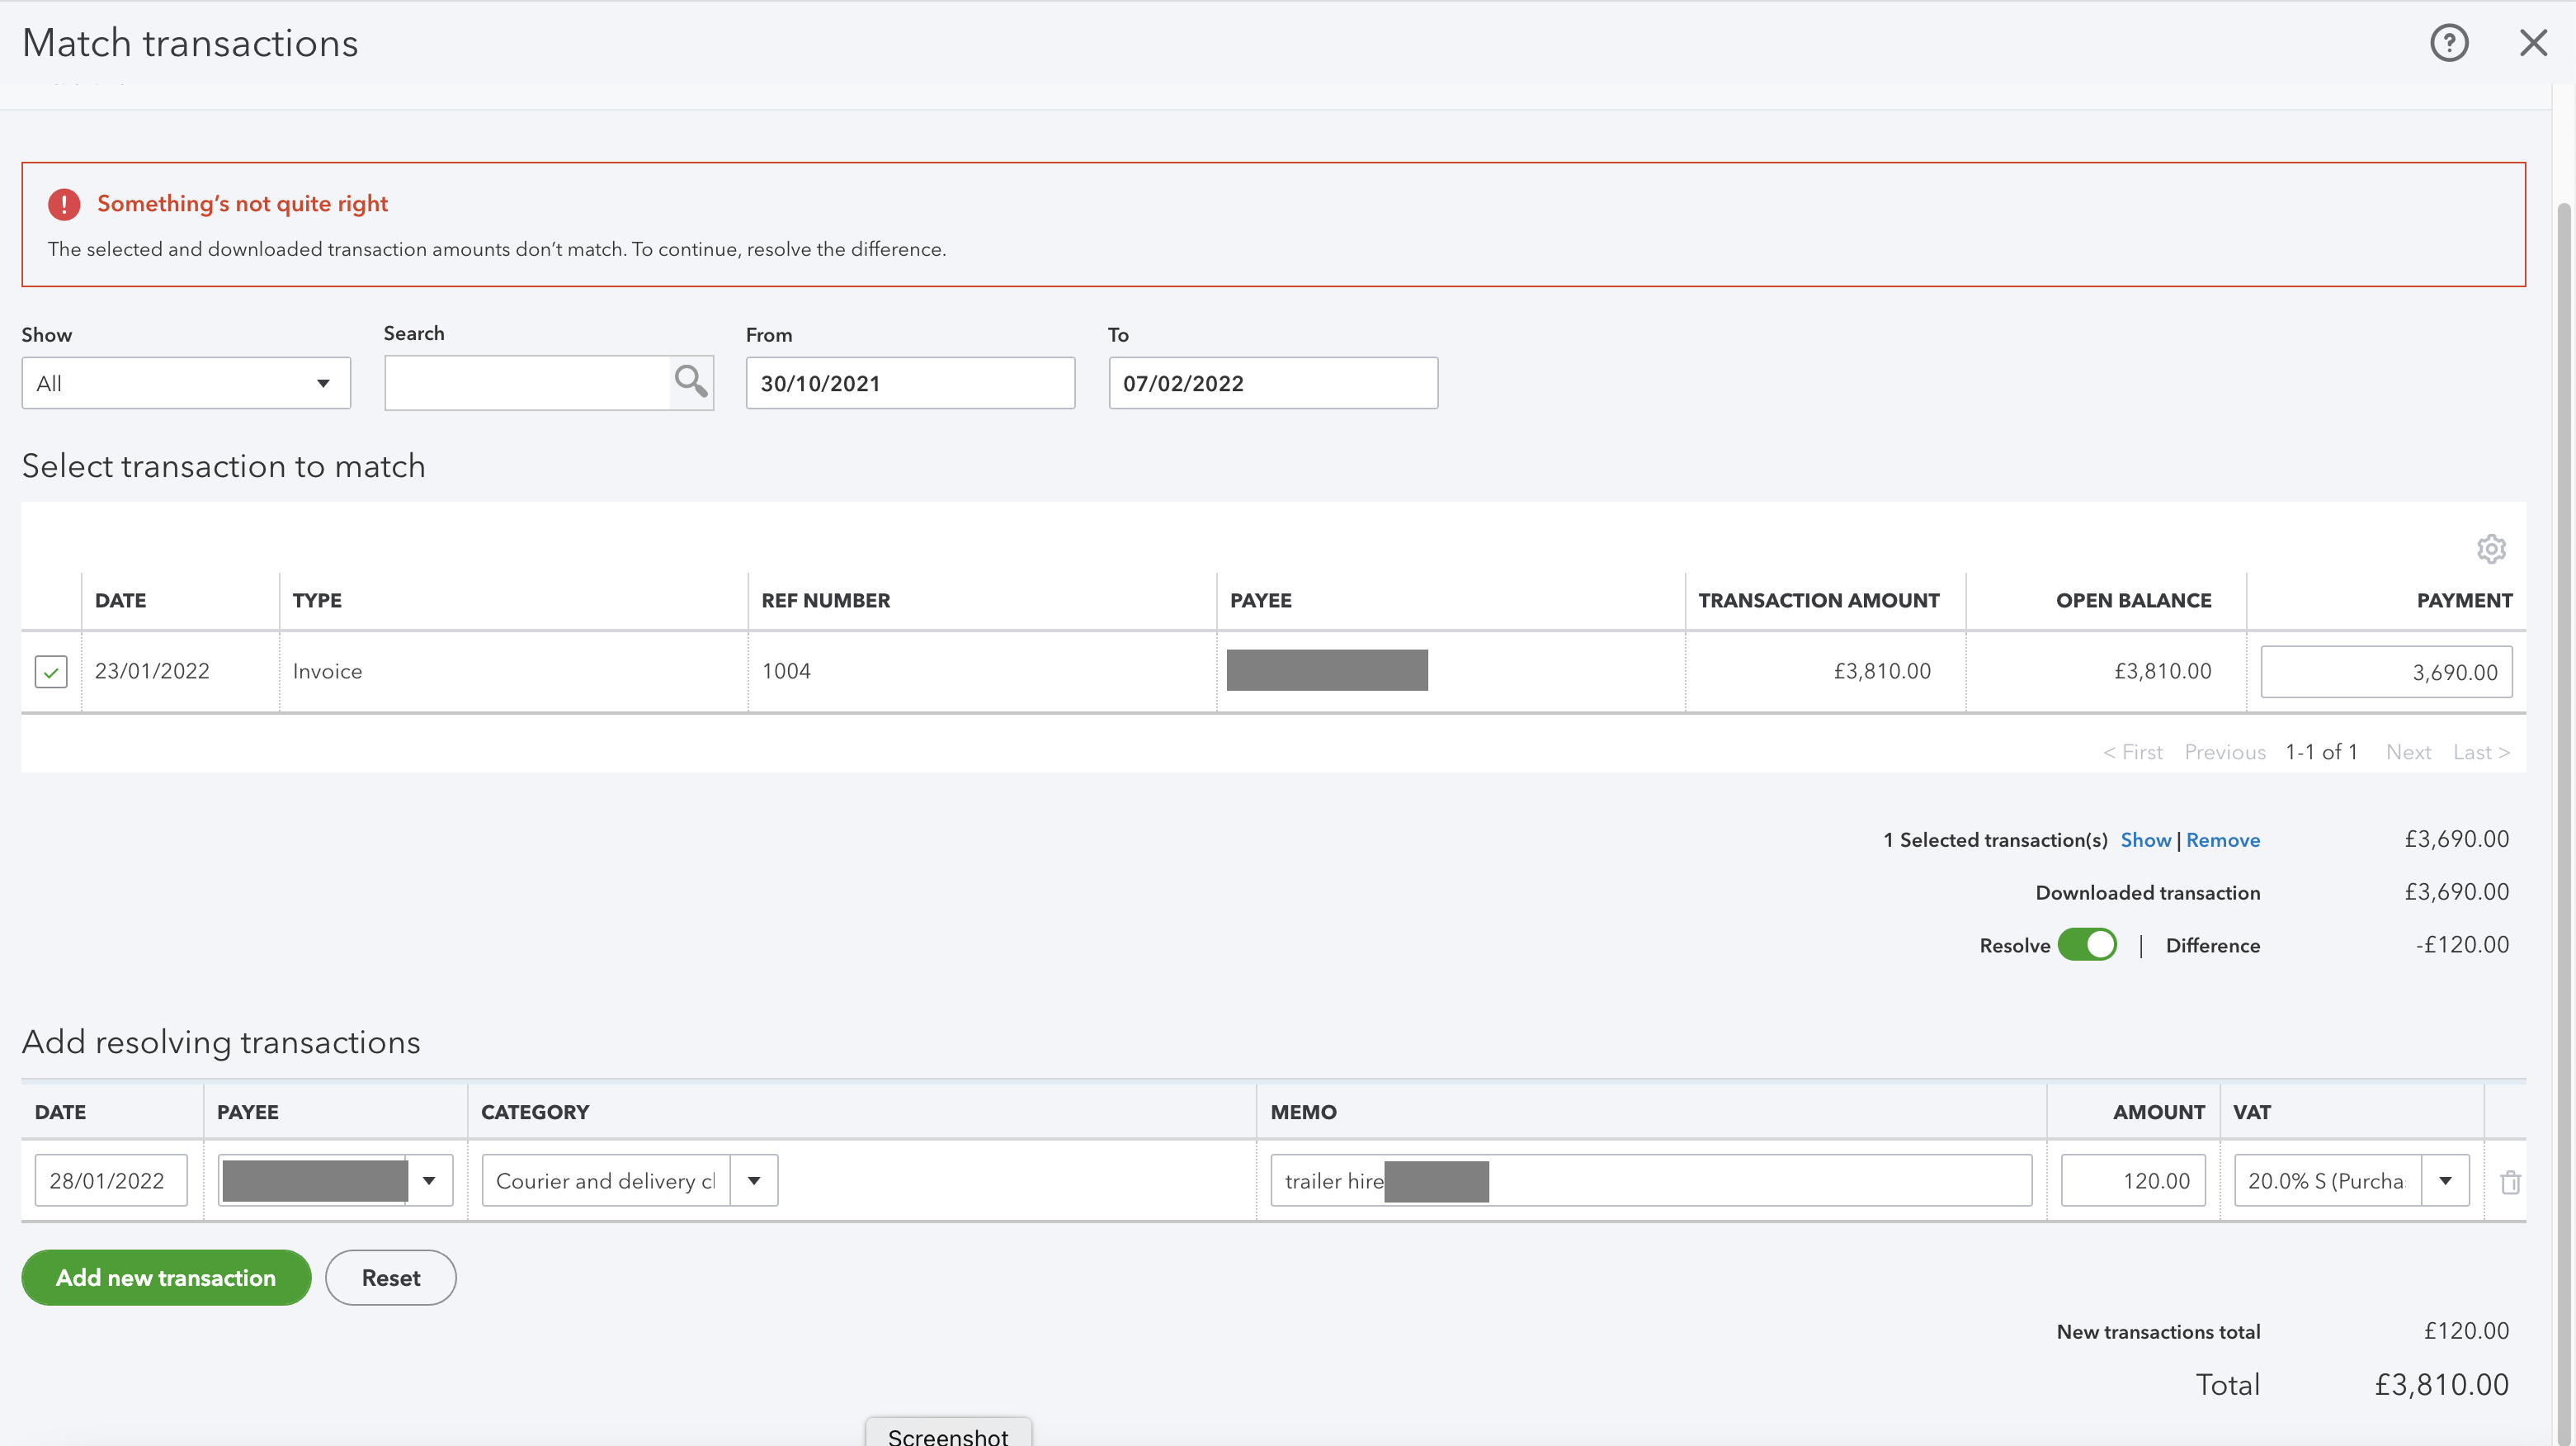Viewport: 2576px width, 1446px height.
Task: Open the 20.0% S VAT dropdown
Action: tap(2447, 1180)
